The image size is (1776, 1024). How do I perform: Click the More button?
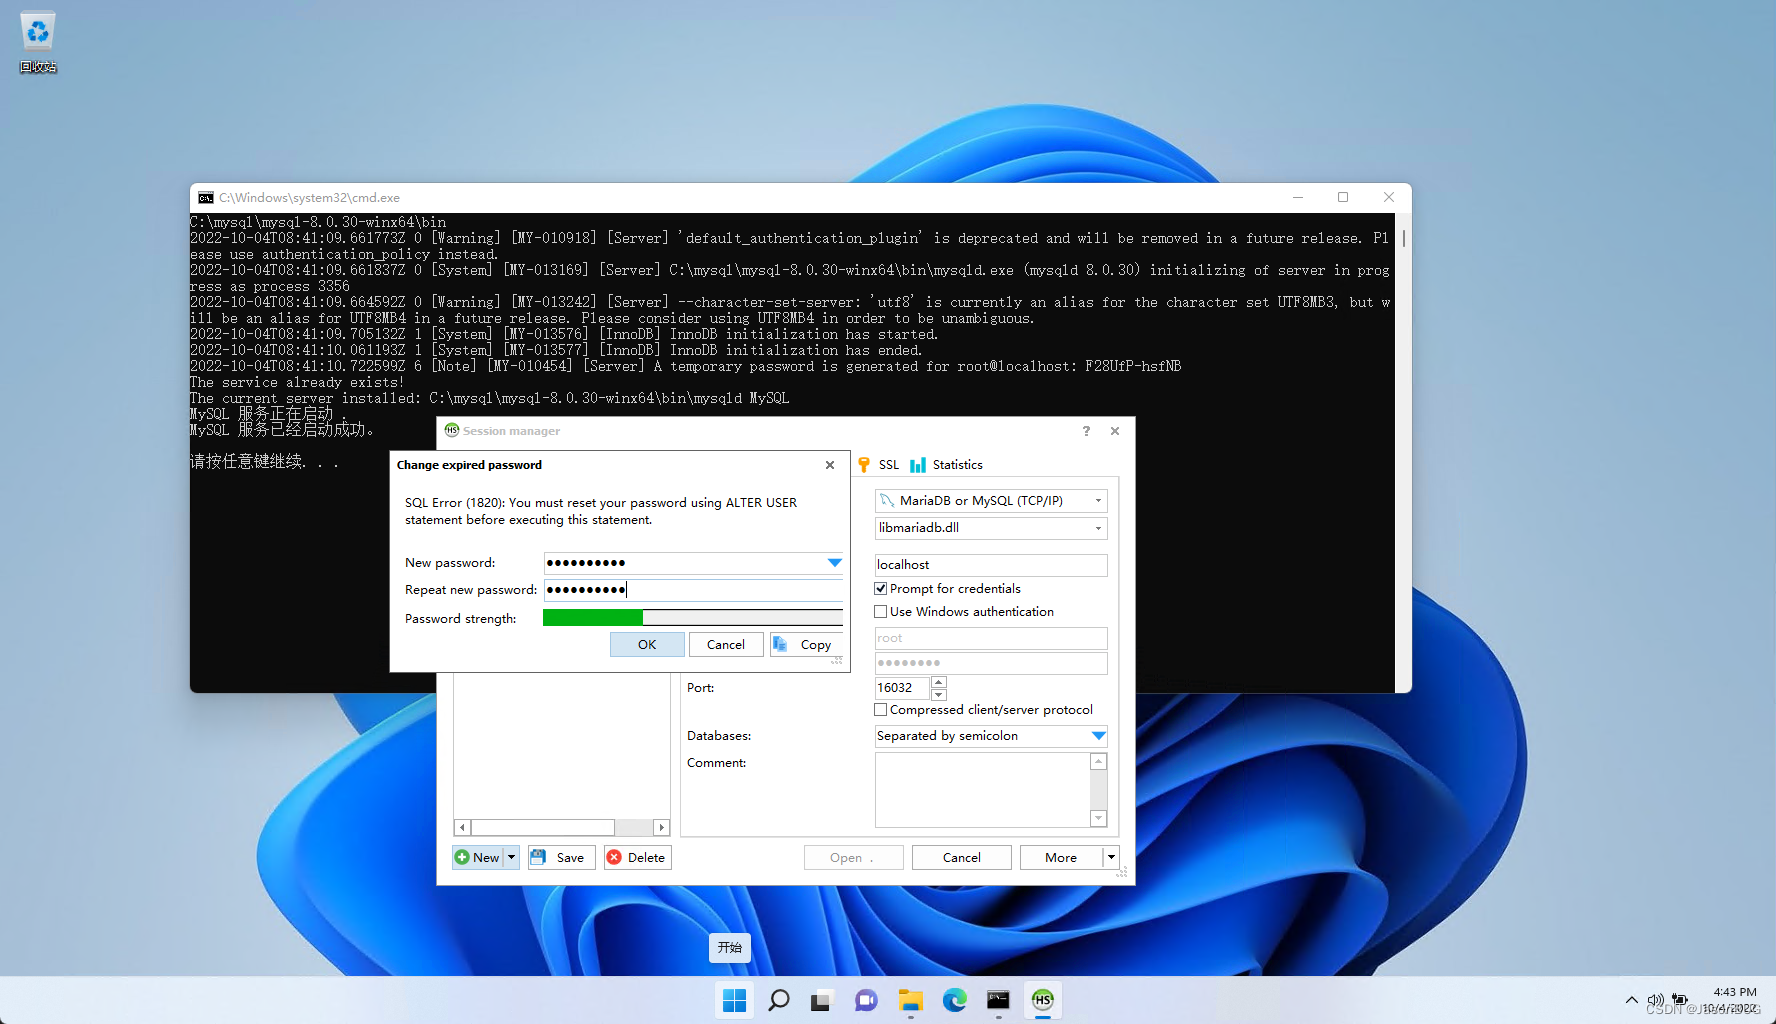tap(1061, 857)
